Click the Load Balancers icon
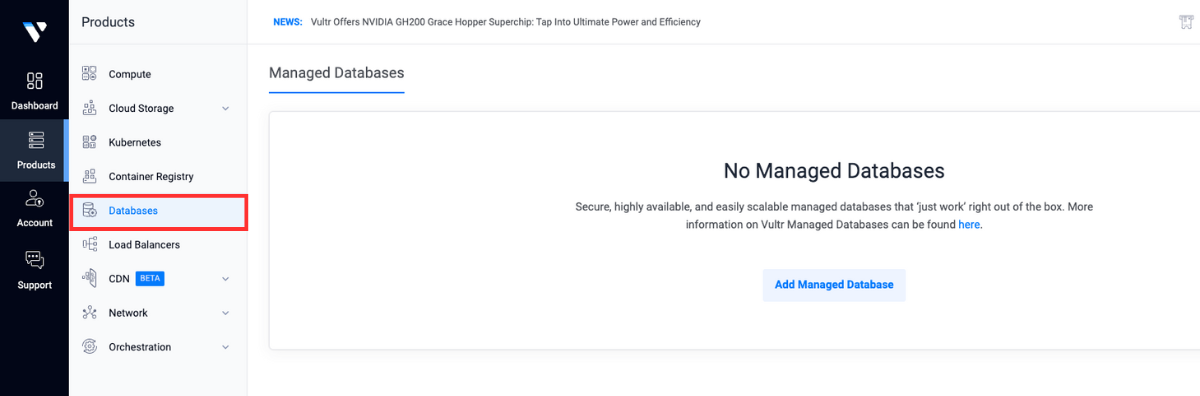The width and height of the screenshot is (1200, 396). click(89, 244)
